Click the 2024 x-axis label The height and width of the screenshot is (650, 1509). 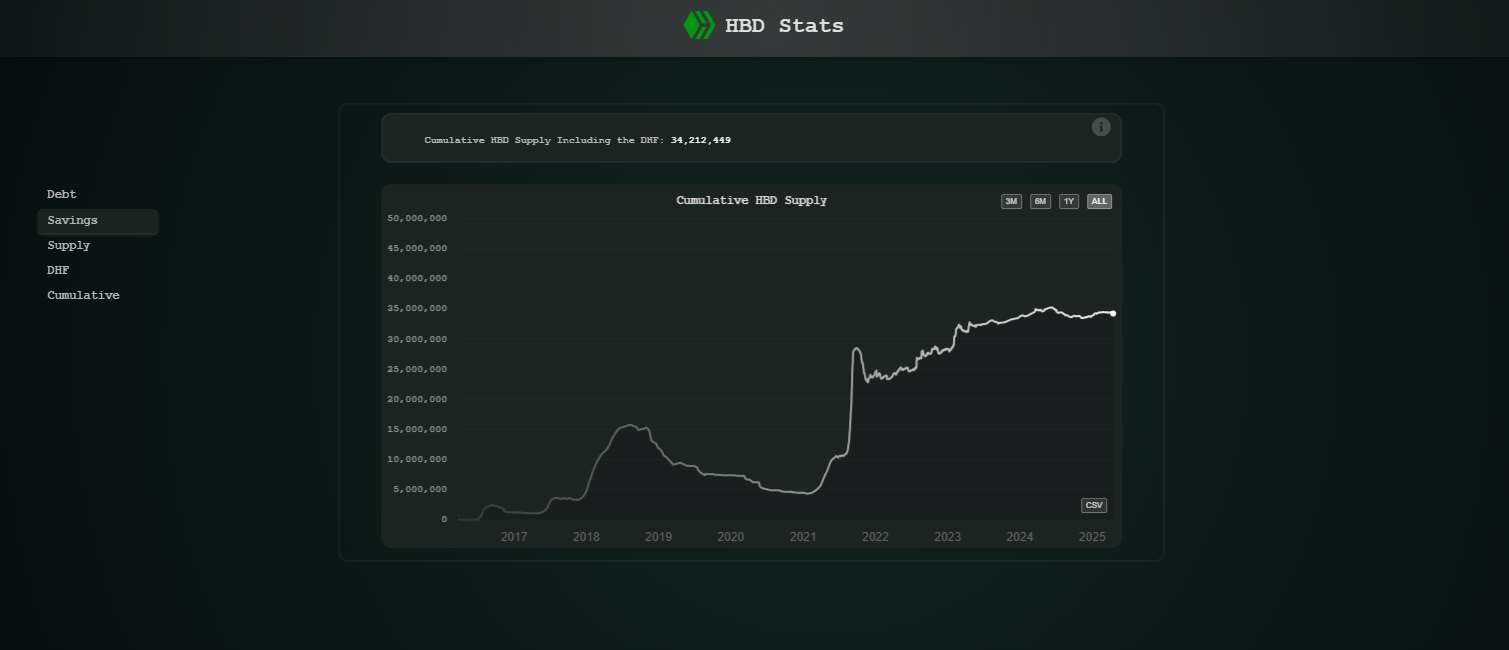1020,537
